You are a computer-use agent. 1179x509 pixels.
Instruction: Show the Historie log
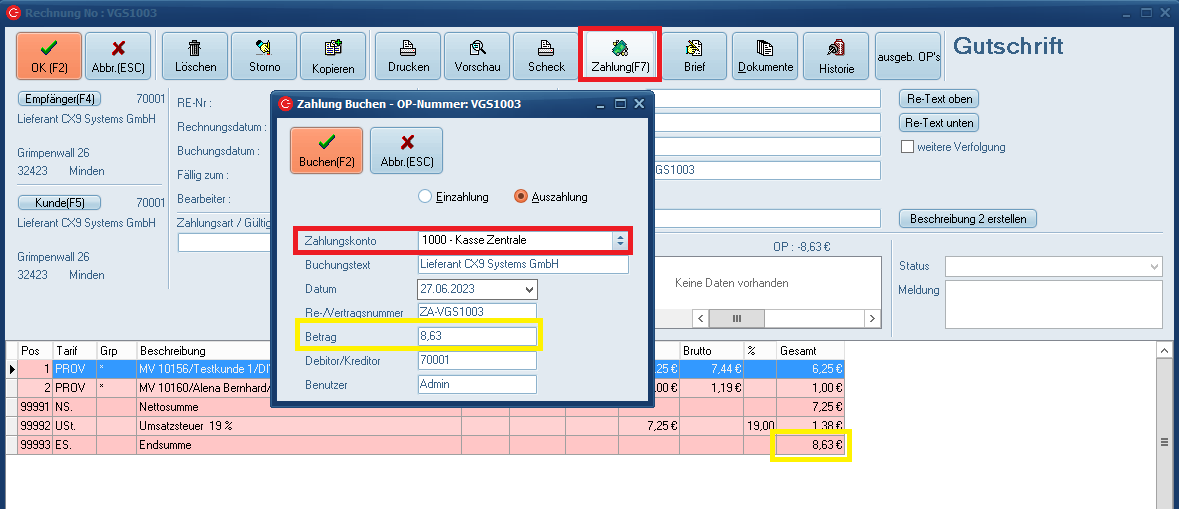coord(836,56)
